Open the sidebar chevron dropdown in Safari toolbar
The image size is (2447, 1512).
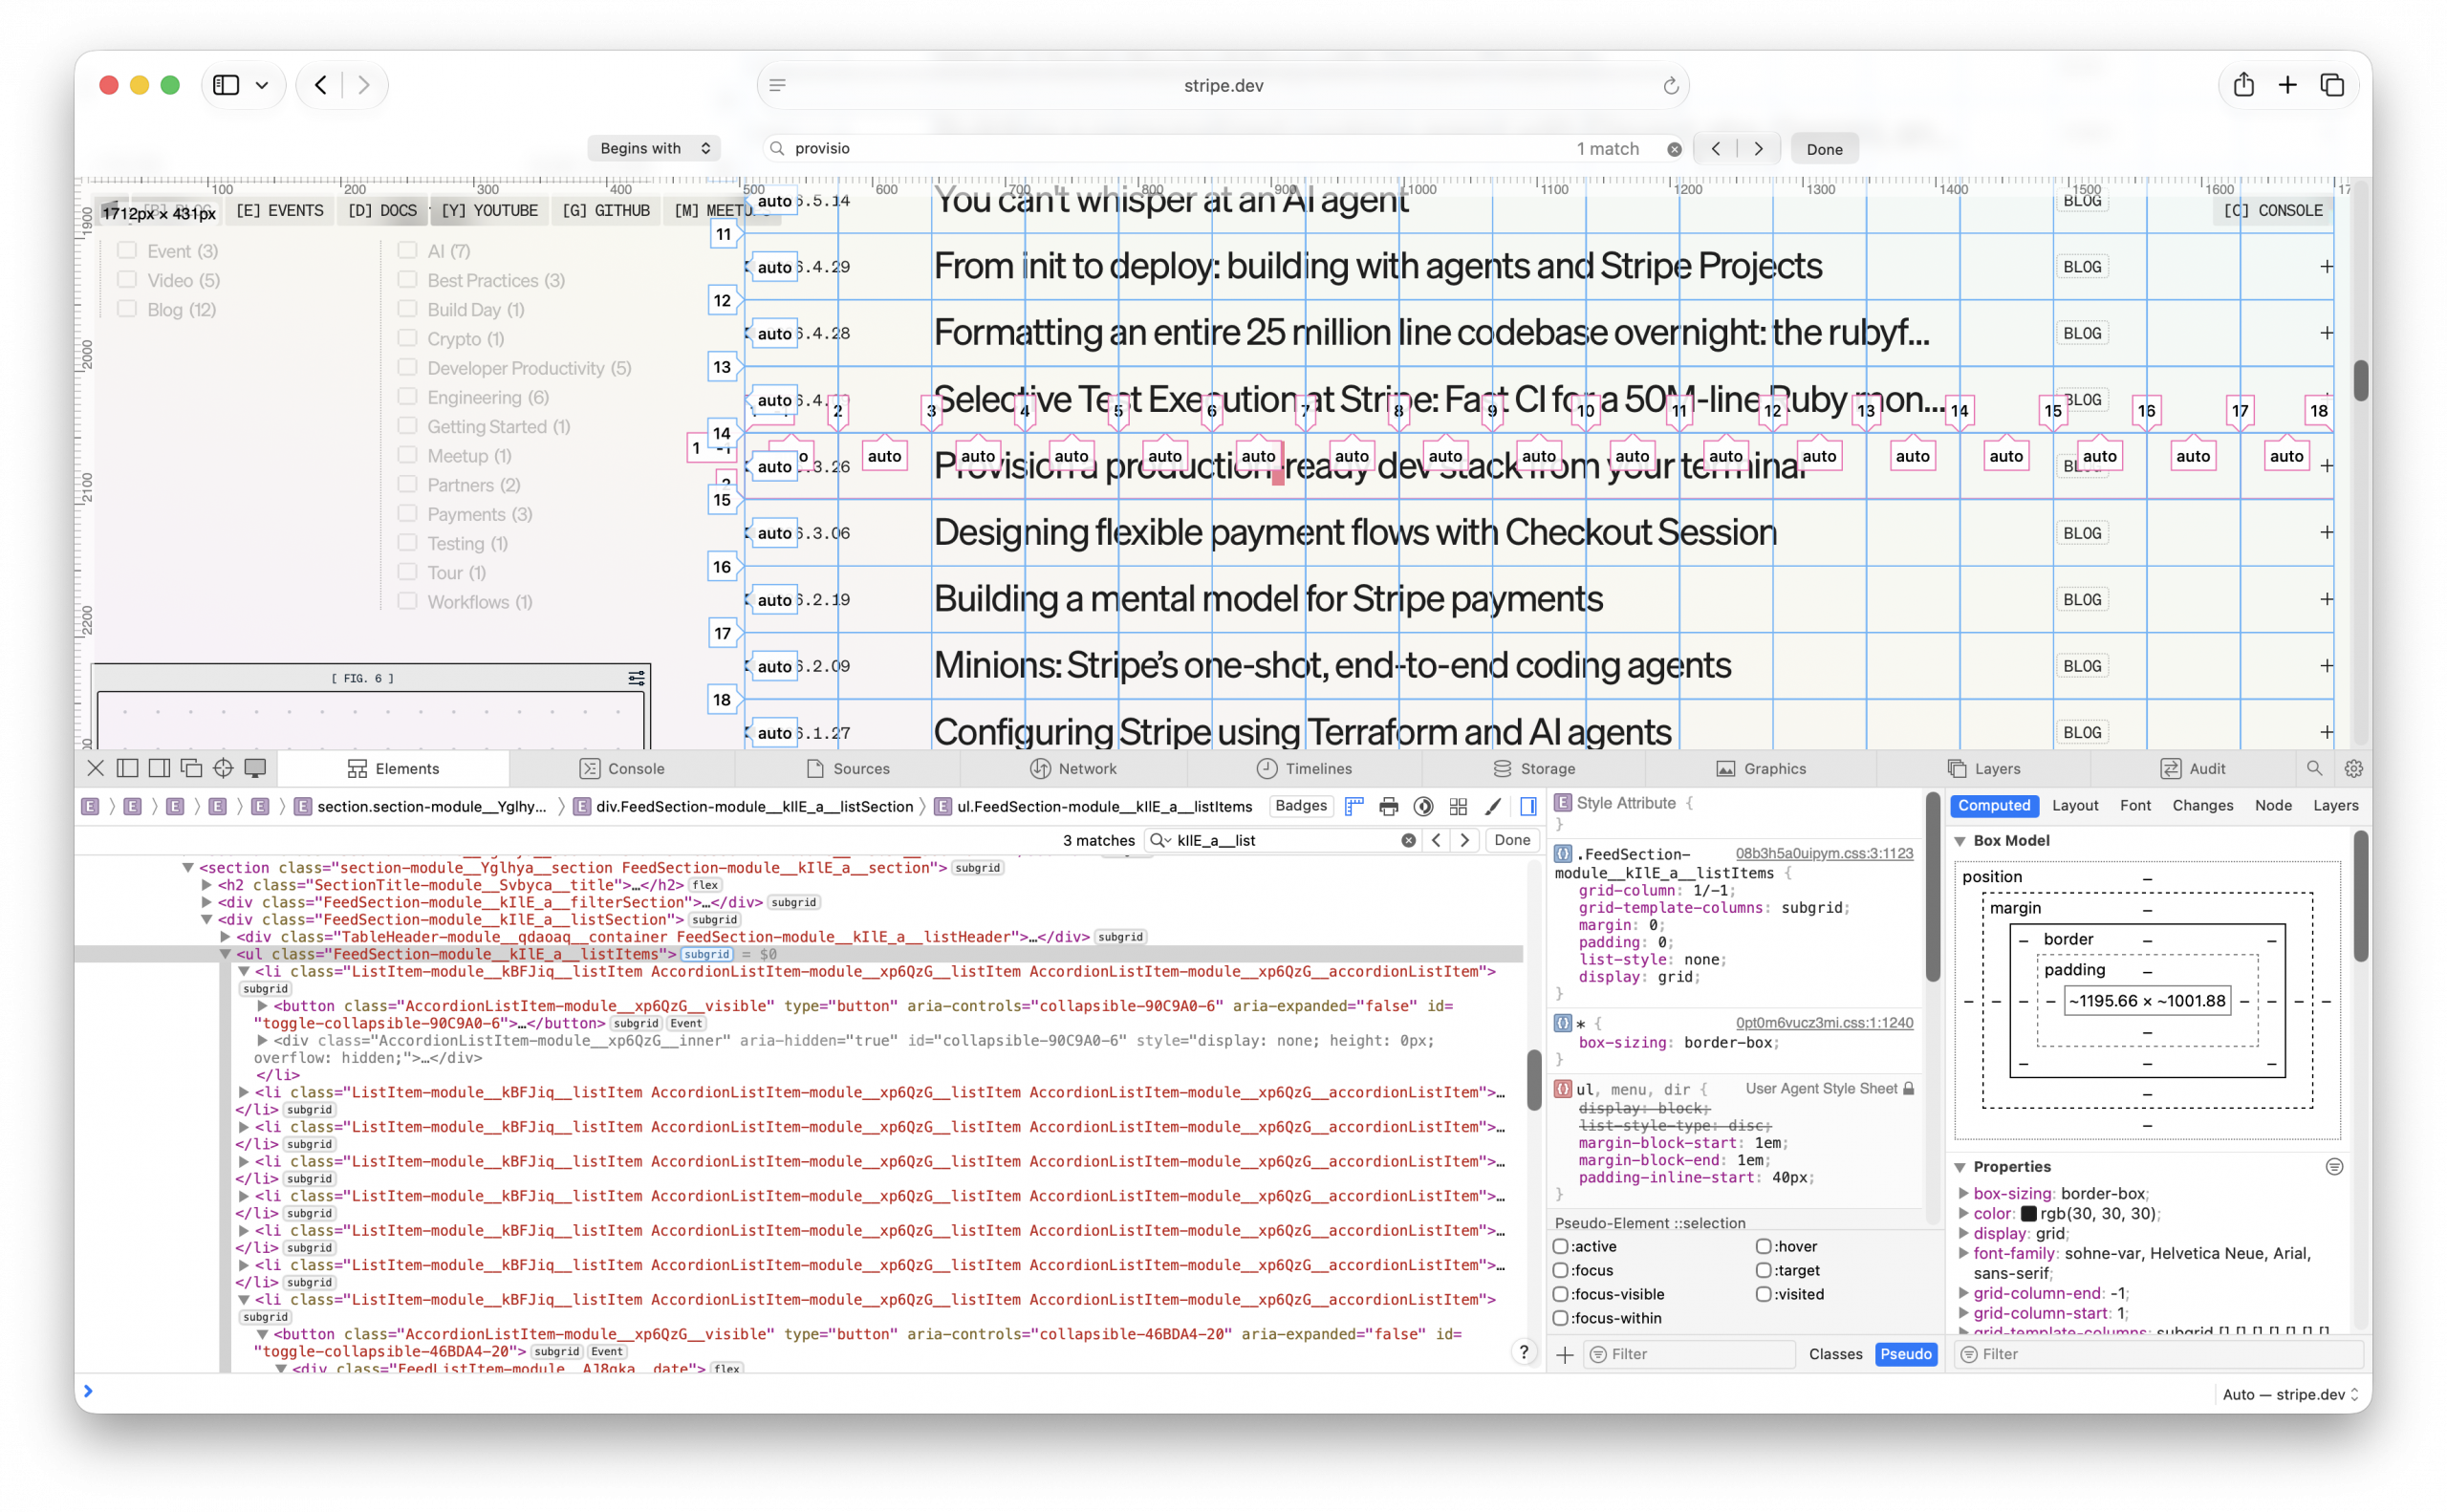point(262,85)
